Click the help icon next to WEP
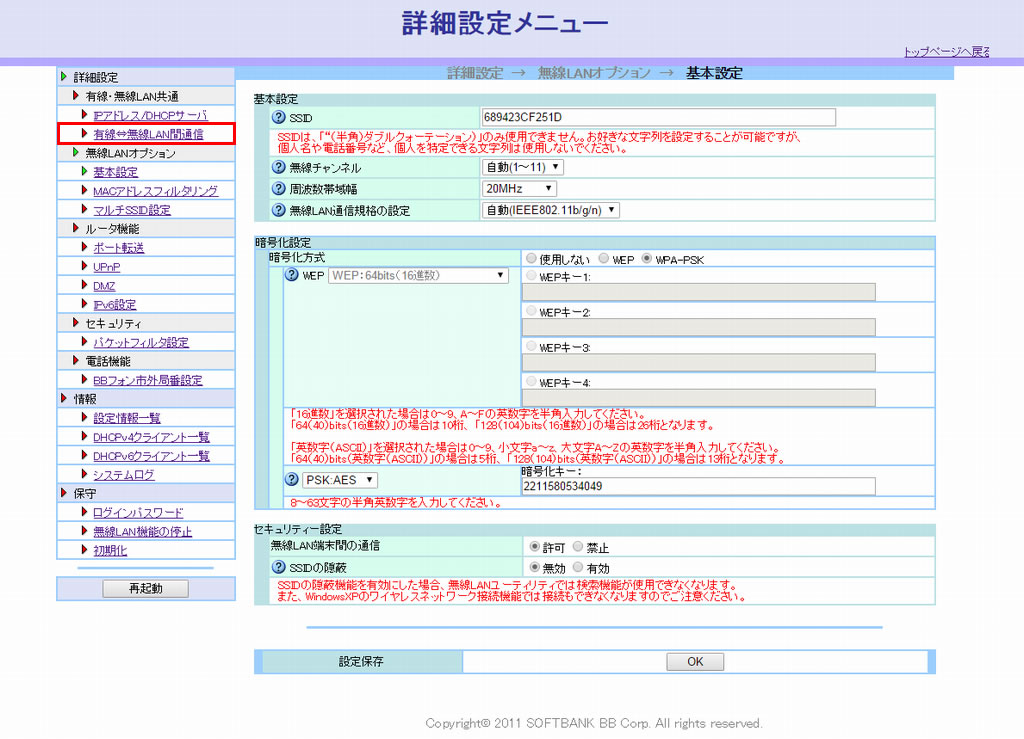The width and height of the screenshot is (1024, 739). click(x=292, y=276)
